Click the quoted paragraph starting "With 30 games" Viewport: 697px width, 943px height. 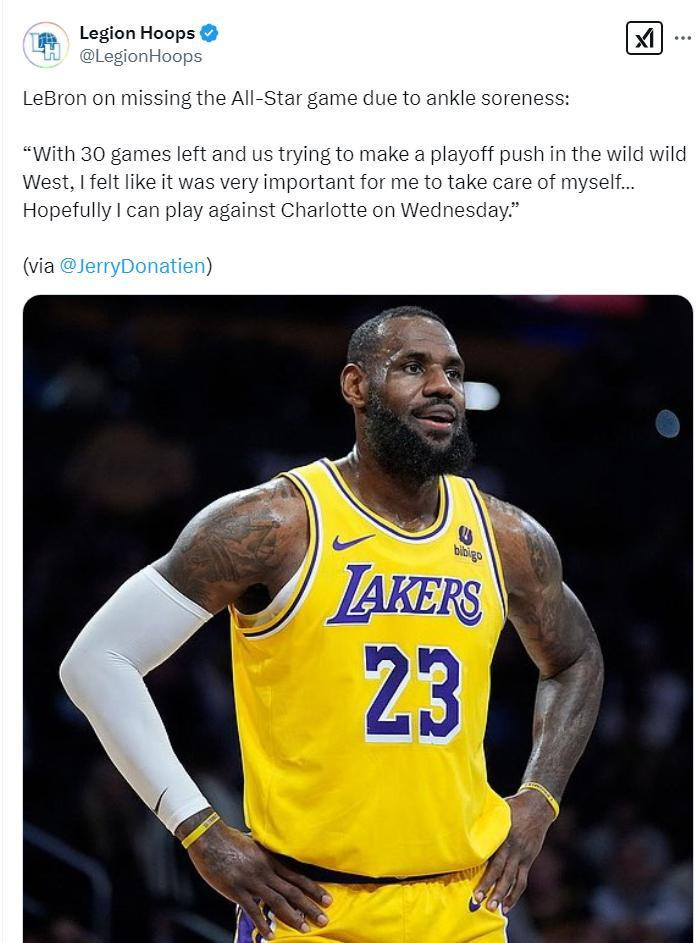[x=355, y=182]
